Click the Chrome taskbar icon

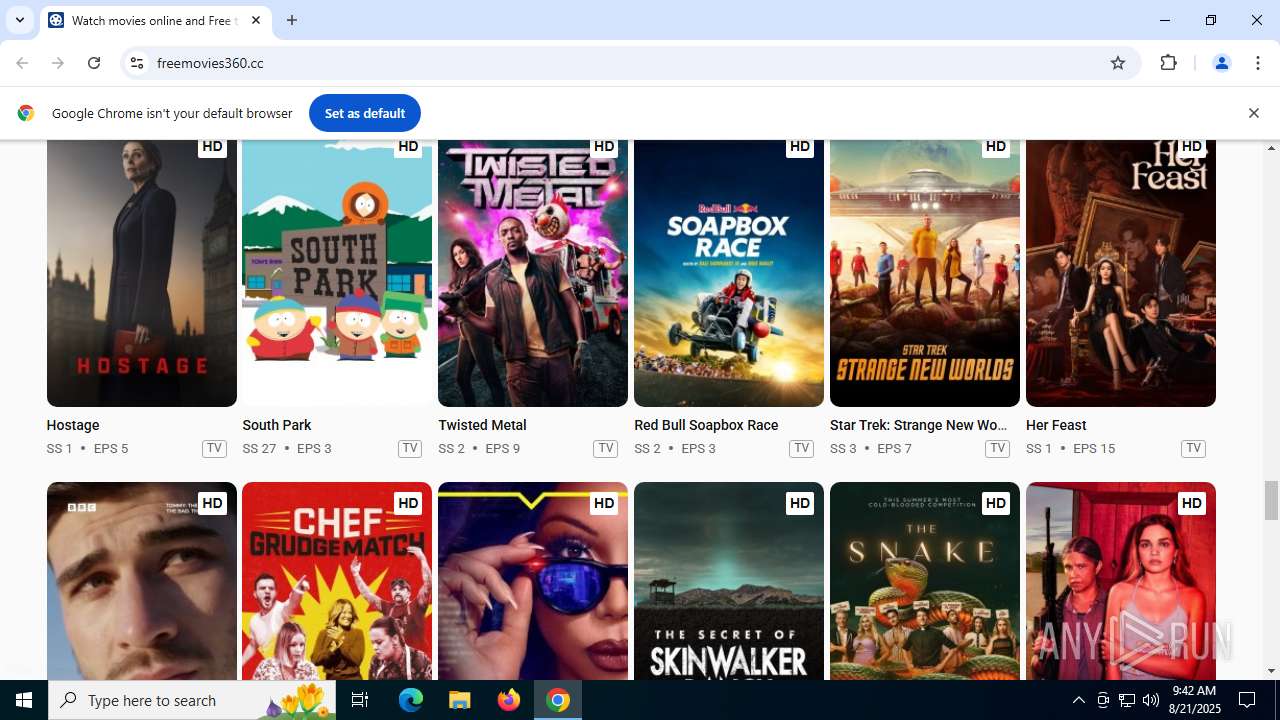[x=558, y=700]
